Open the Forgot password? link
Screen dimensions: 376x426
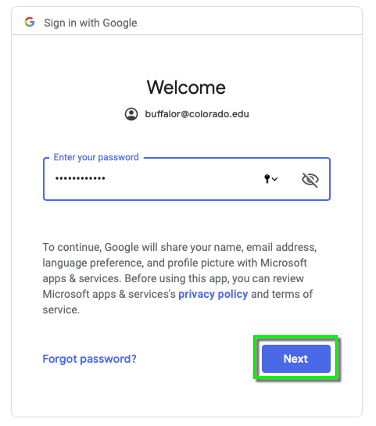click(89, 359)
